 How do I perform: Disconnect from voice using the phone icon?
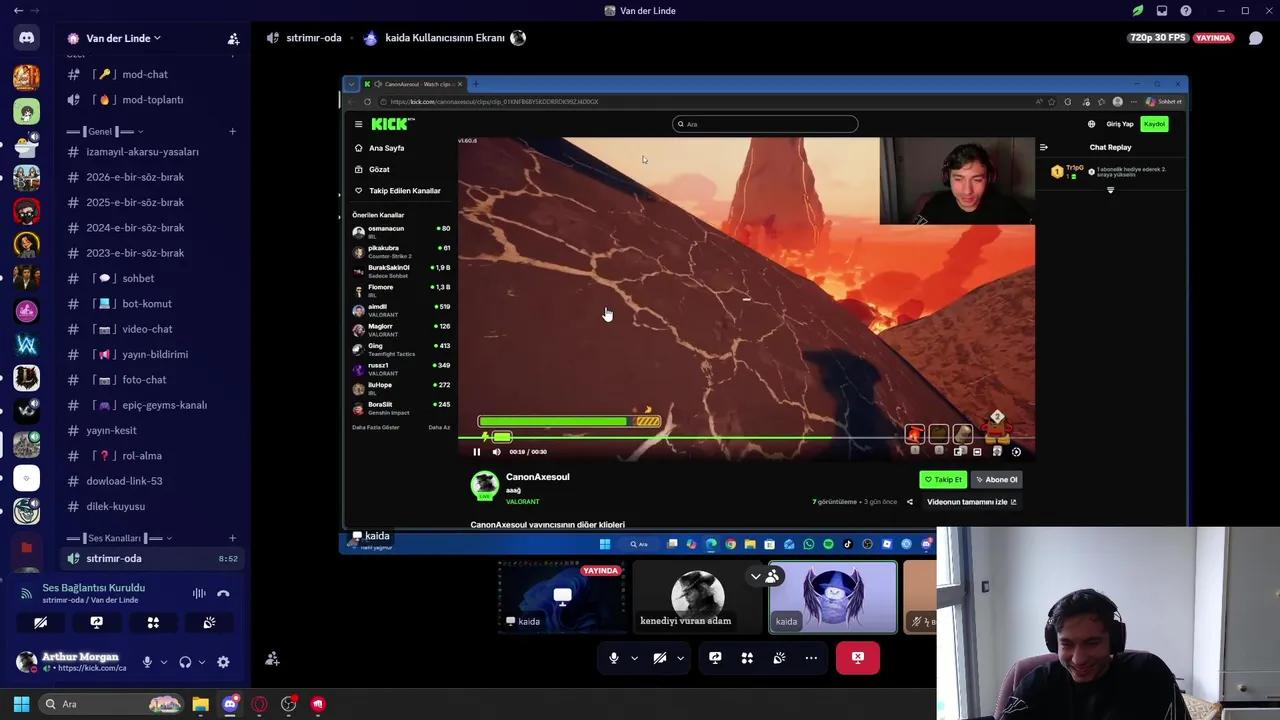click(x=223, y=593)
